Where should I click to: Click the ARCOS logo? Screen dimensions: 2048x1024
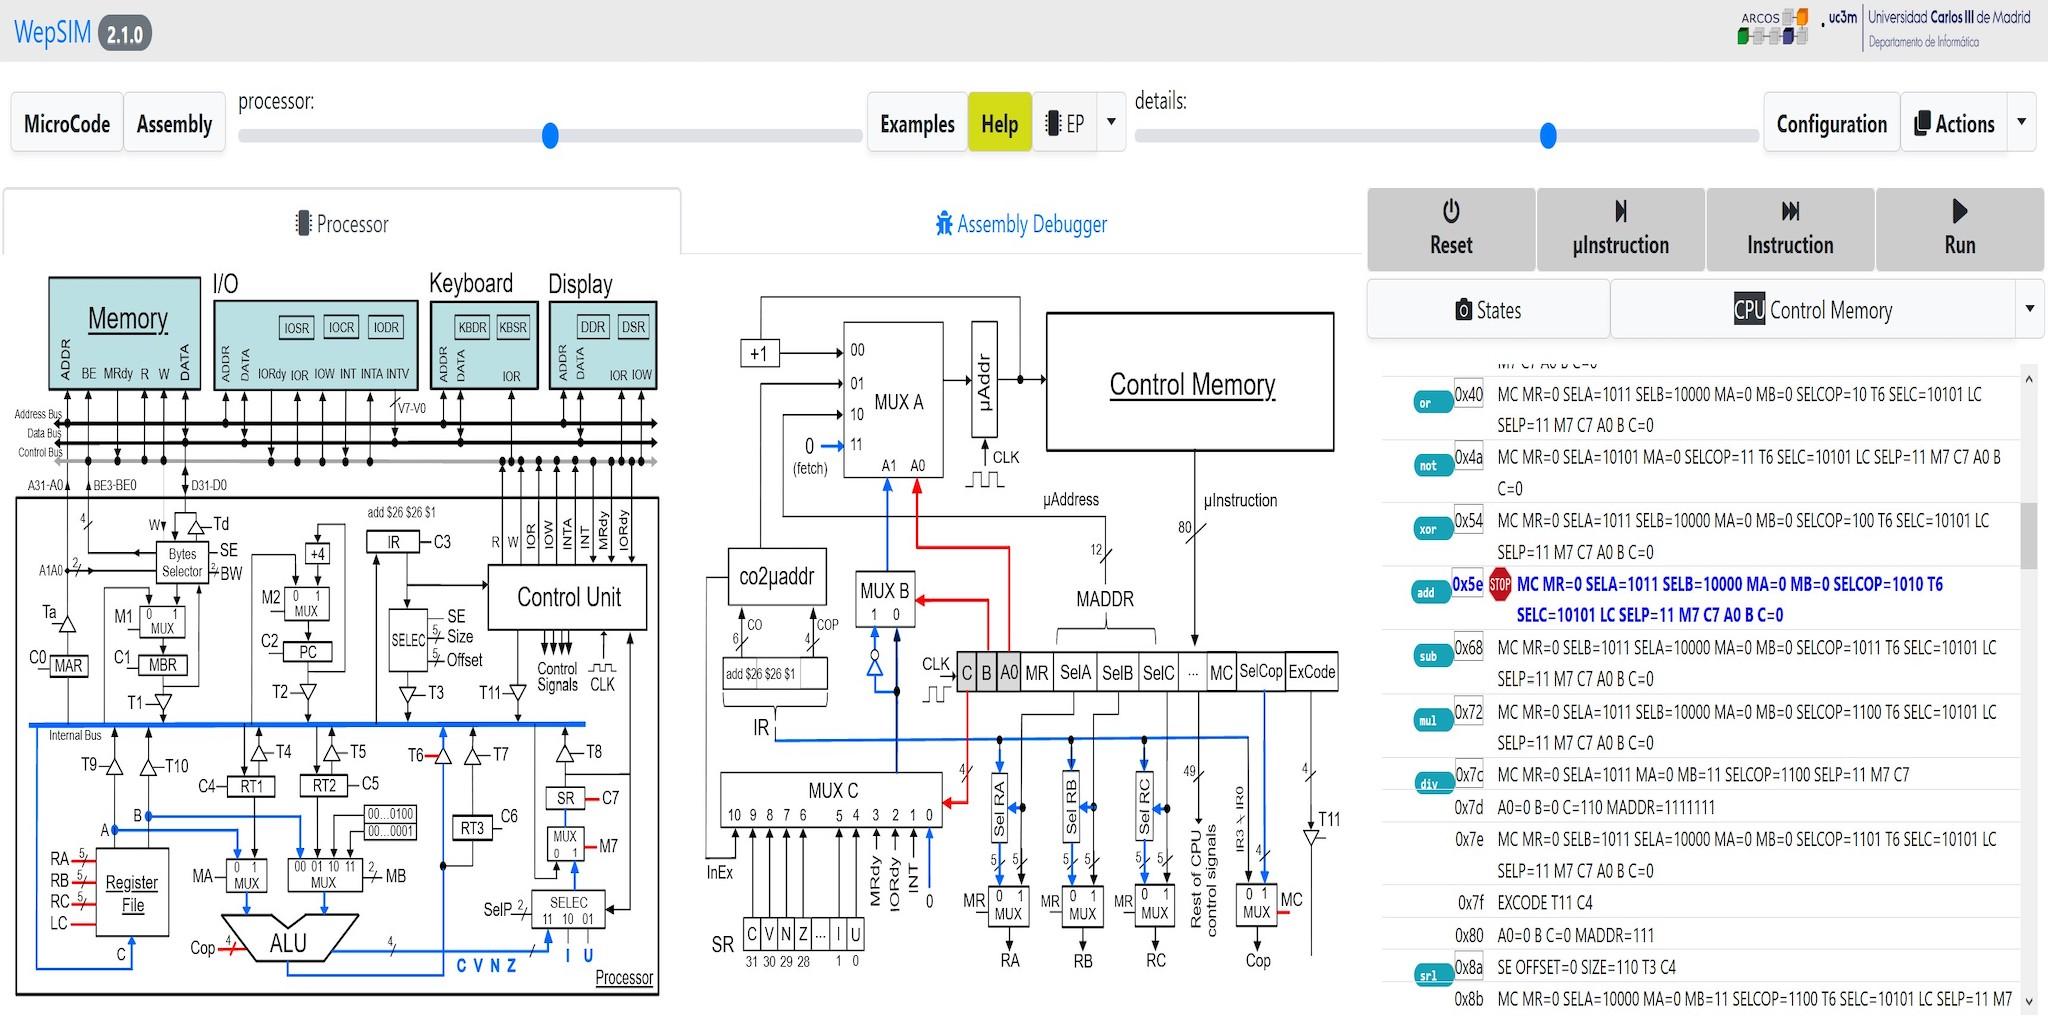click(1773, 27)
